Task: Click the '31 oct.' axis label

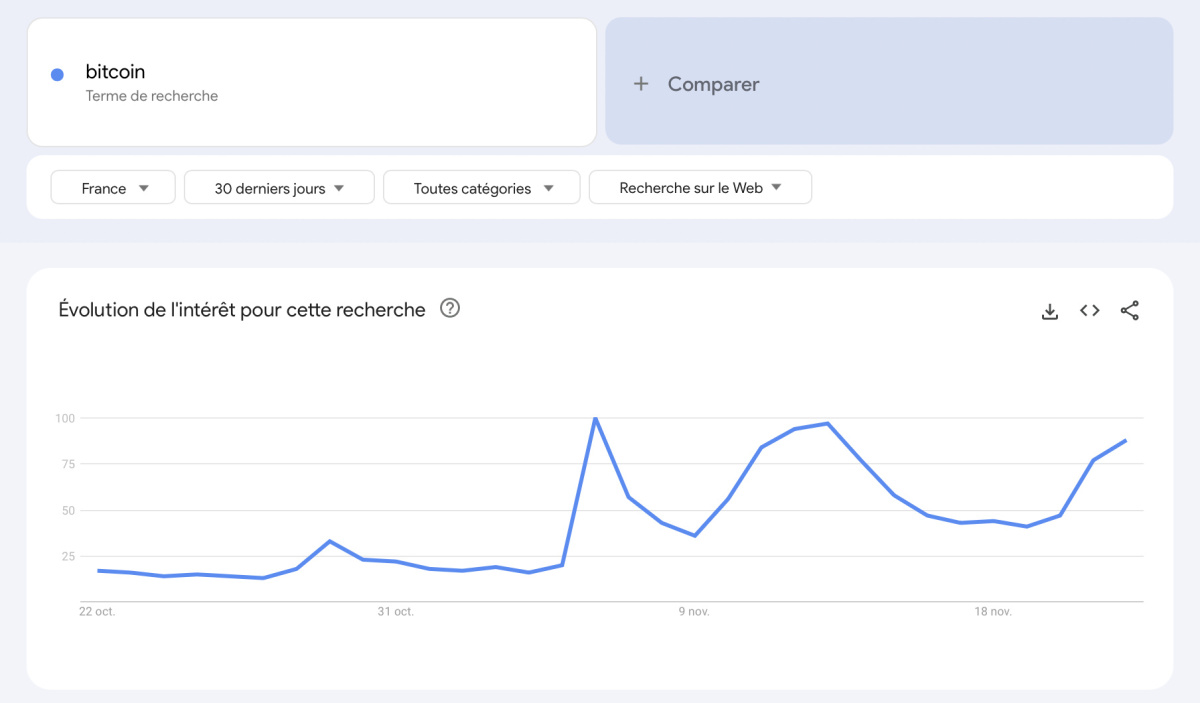Action: [x=396, y=611]
